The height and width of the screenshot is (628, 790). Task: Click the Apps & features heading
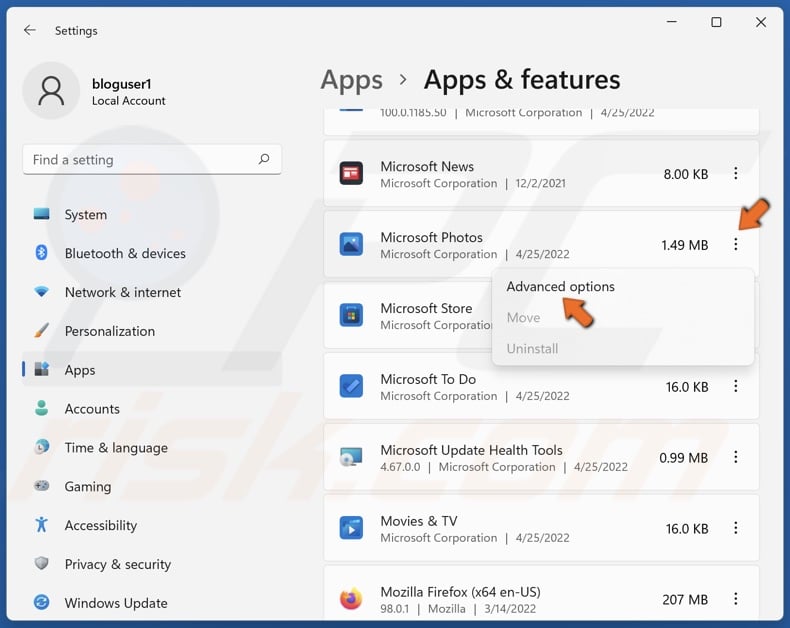coord(522,80)
